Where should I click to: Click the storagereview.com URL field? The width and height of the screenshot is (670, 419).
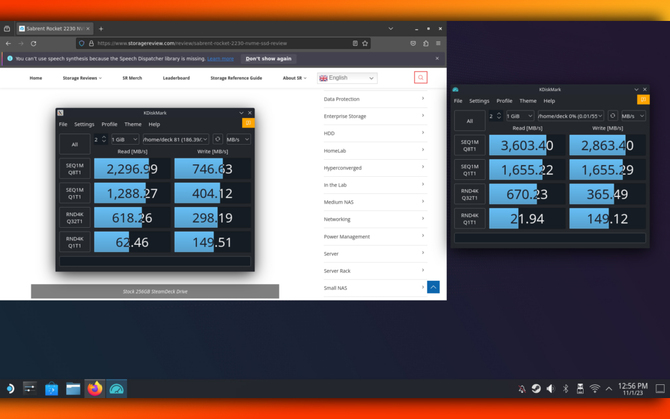click(x=222, y=43)
